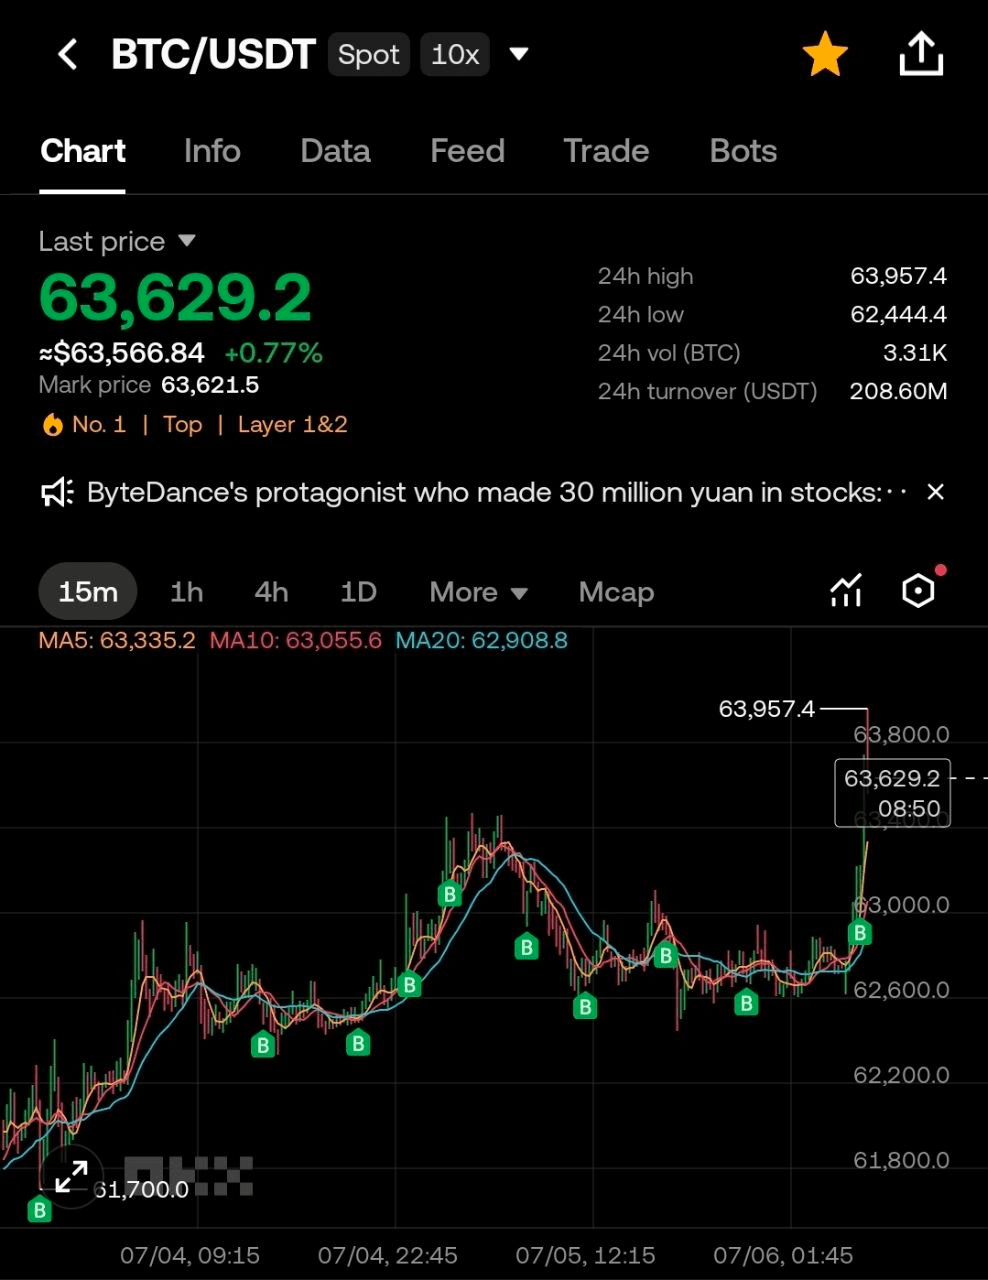The width and height of the screenshot is (988, 1280).
Task: Expand chart to fullscreen icon
Action: point(71,1177)
